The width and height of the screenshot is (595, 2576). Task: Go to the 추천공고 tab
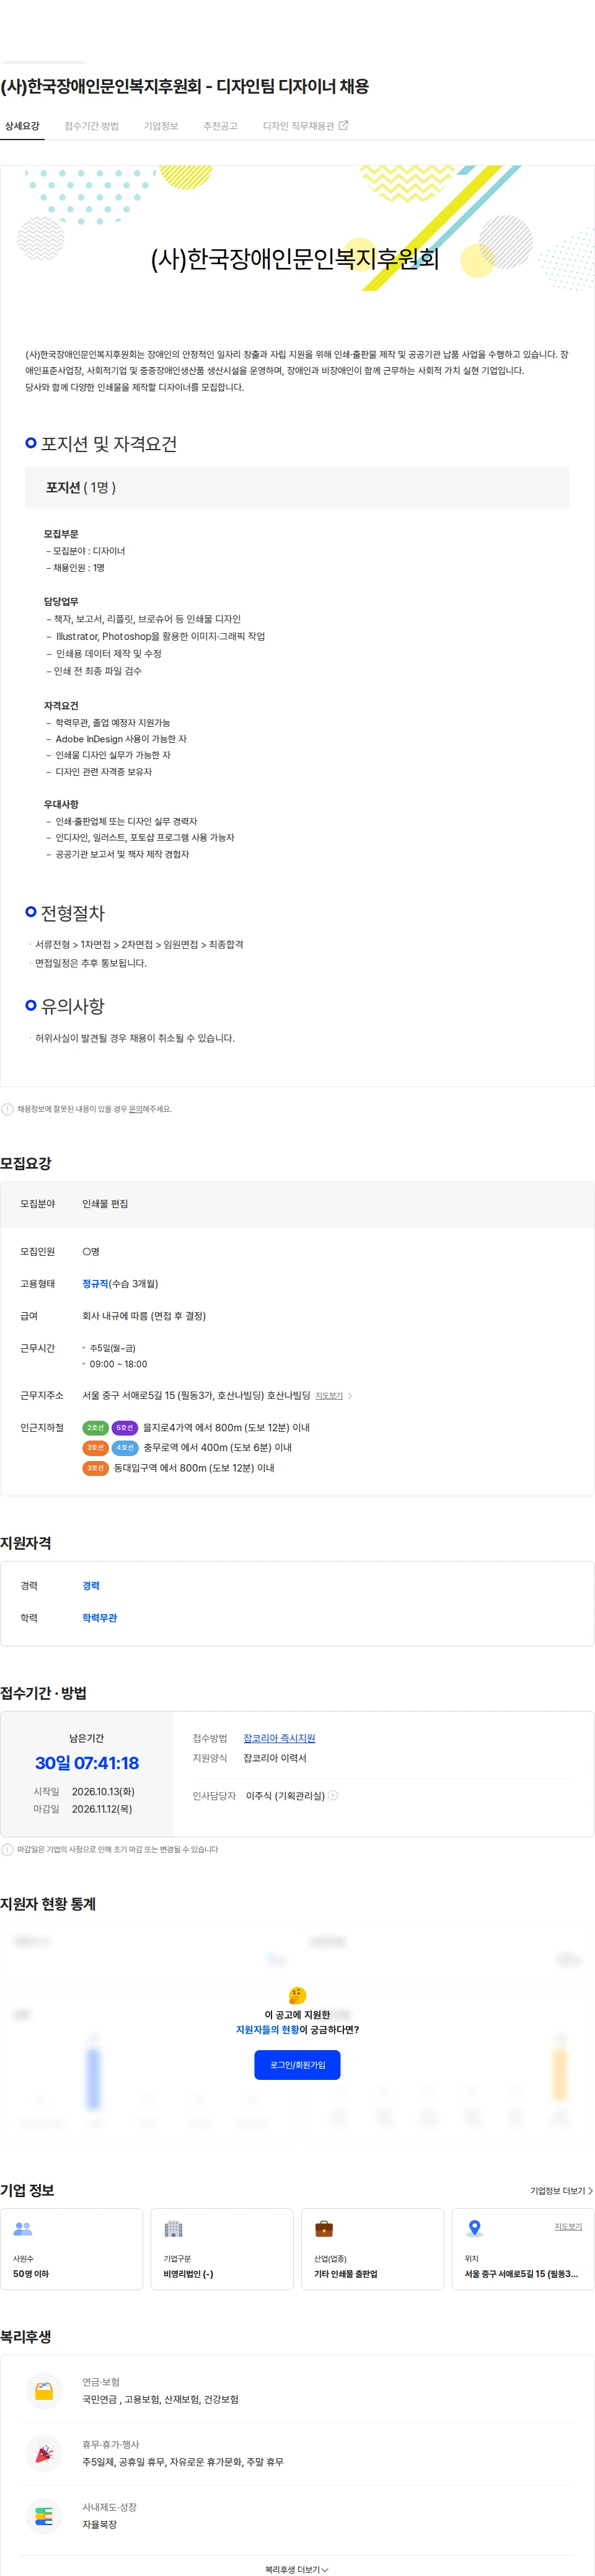click(220, 126)
